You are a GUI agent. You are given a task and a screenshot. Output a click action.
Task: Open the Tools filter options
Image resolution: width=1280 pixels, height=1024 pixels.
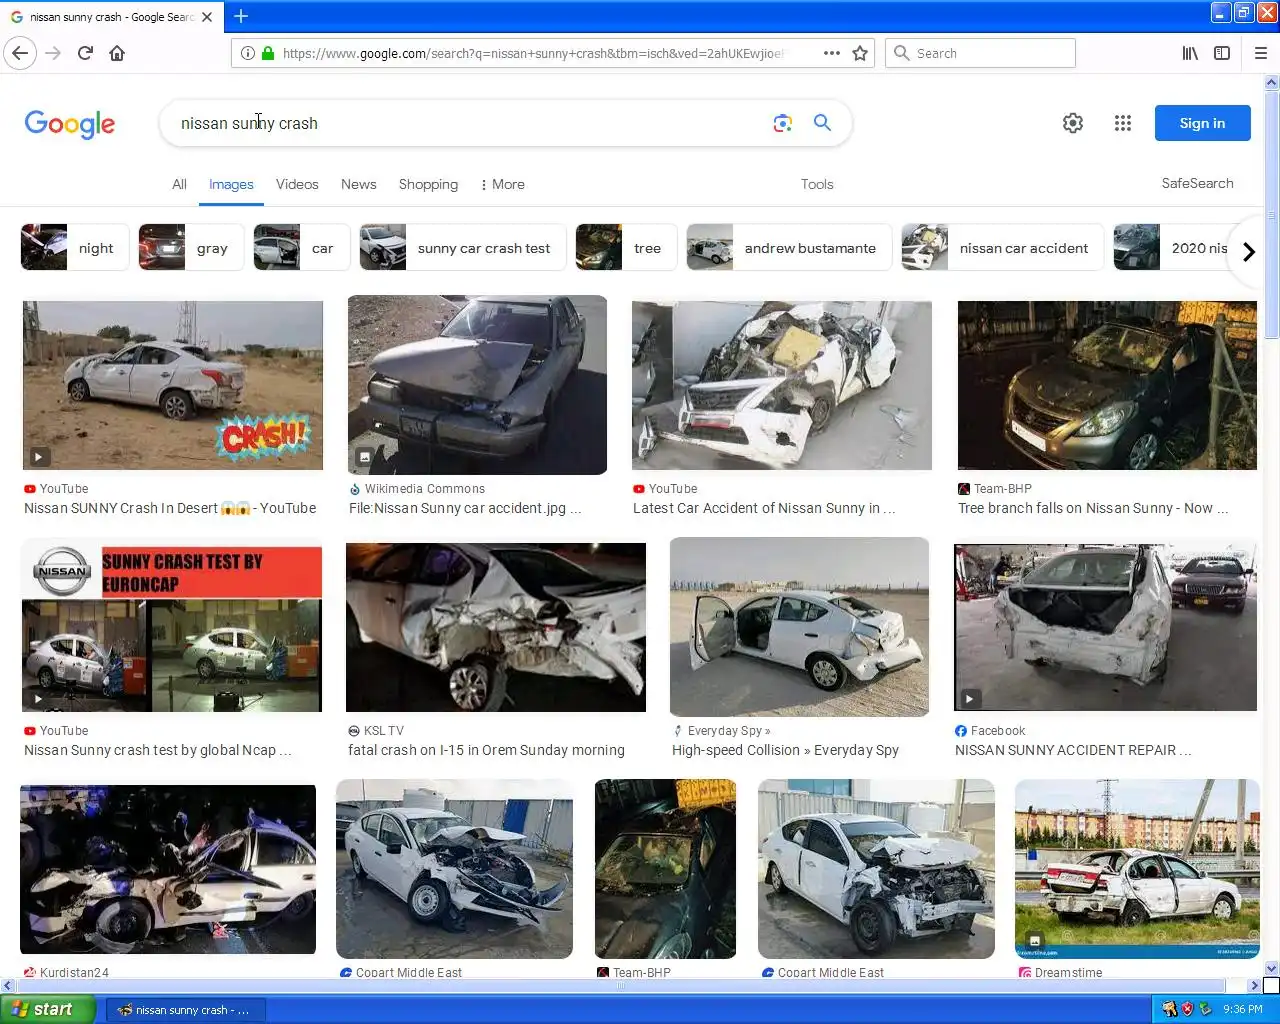coord(817,184)
